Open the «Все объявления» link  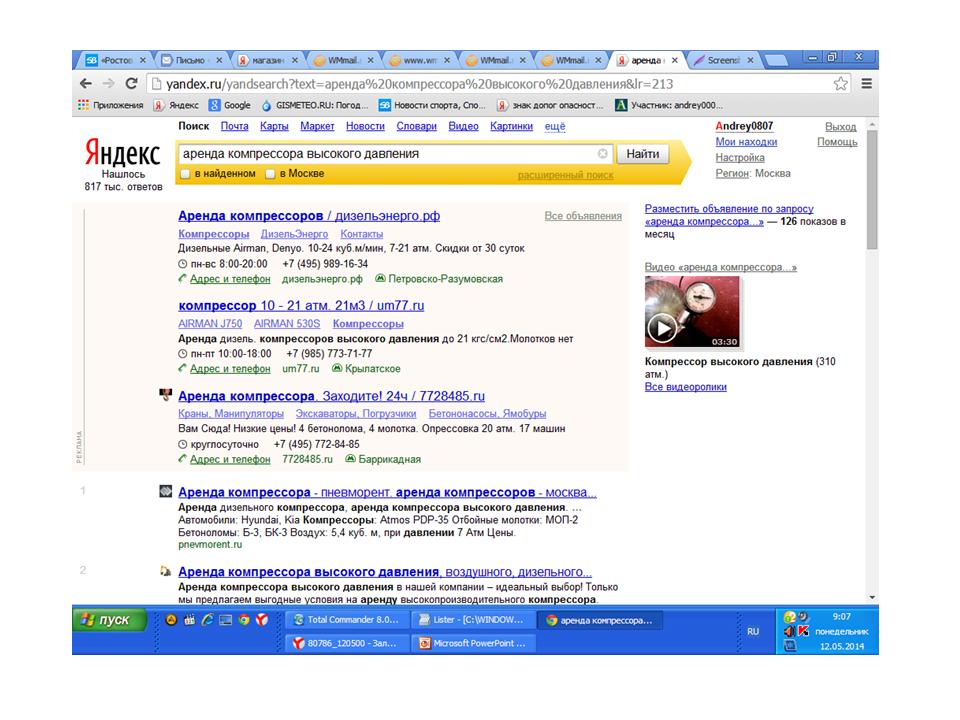[x=583, y=216]
